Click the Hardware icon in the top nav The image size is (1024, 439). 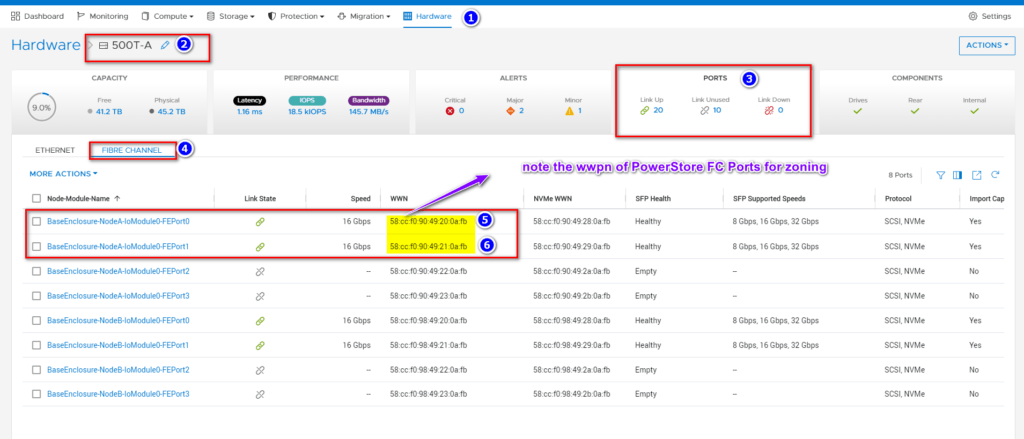pos(408,16)
